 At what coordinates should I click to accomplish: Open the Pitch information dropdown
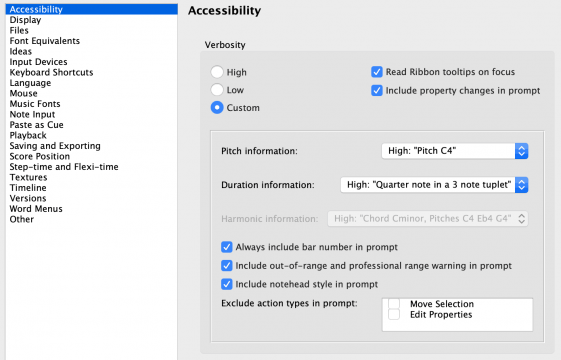point(454,151)
